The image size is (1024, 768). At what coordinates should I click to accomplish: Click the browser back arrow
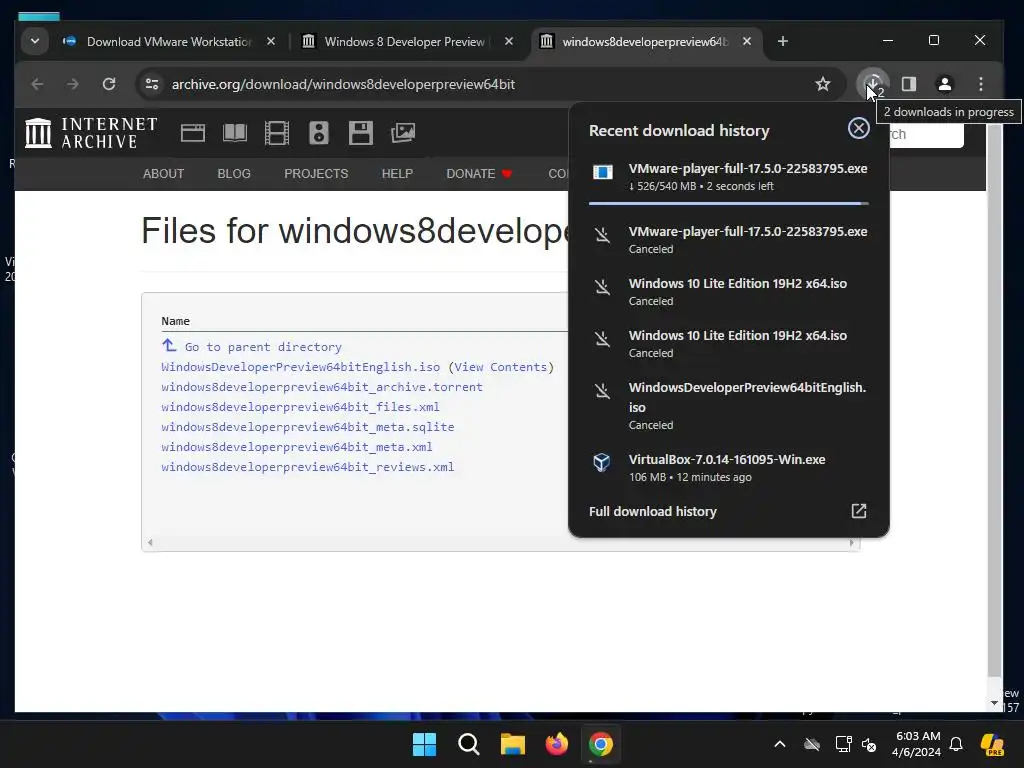point(37,84)
